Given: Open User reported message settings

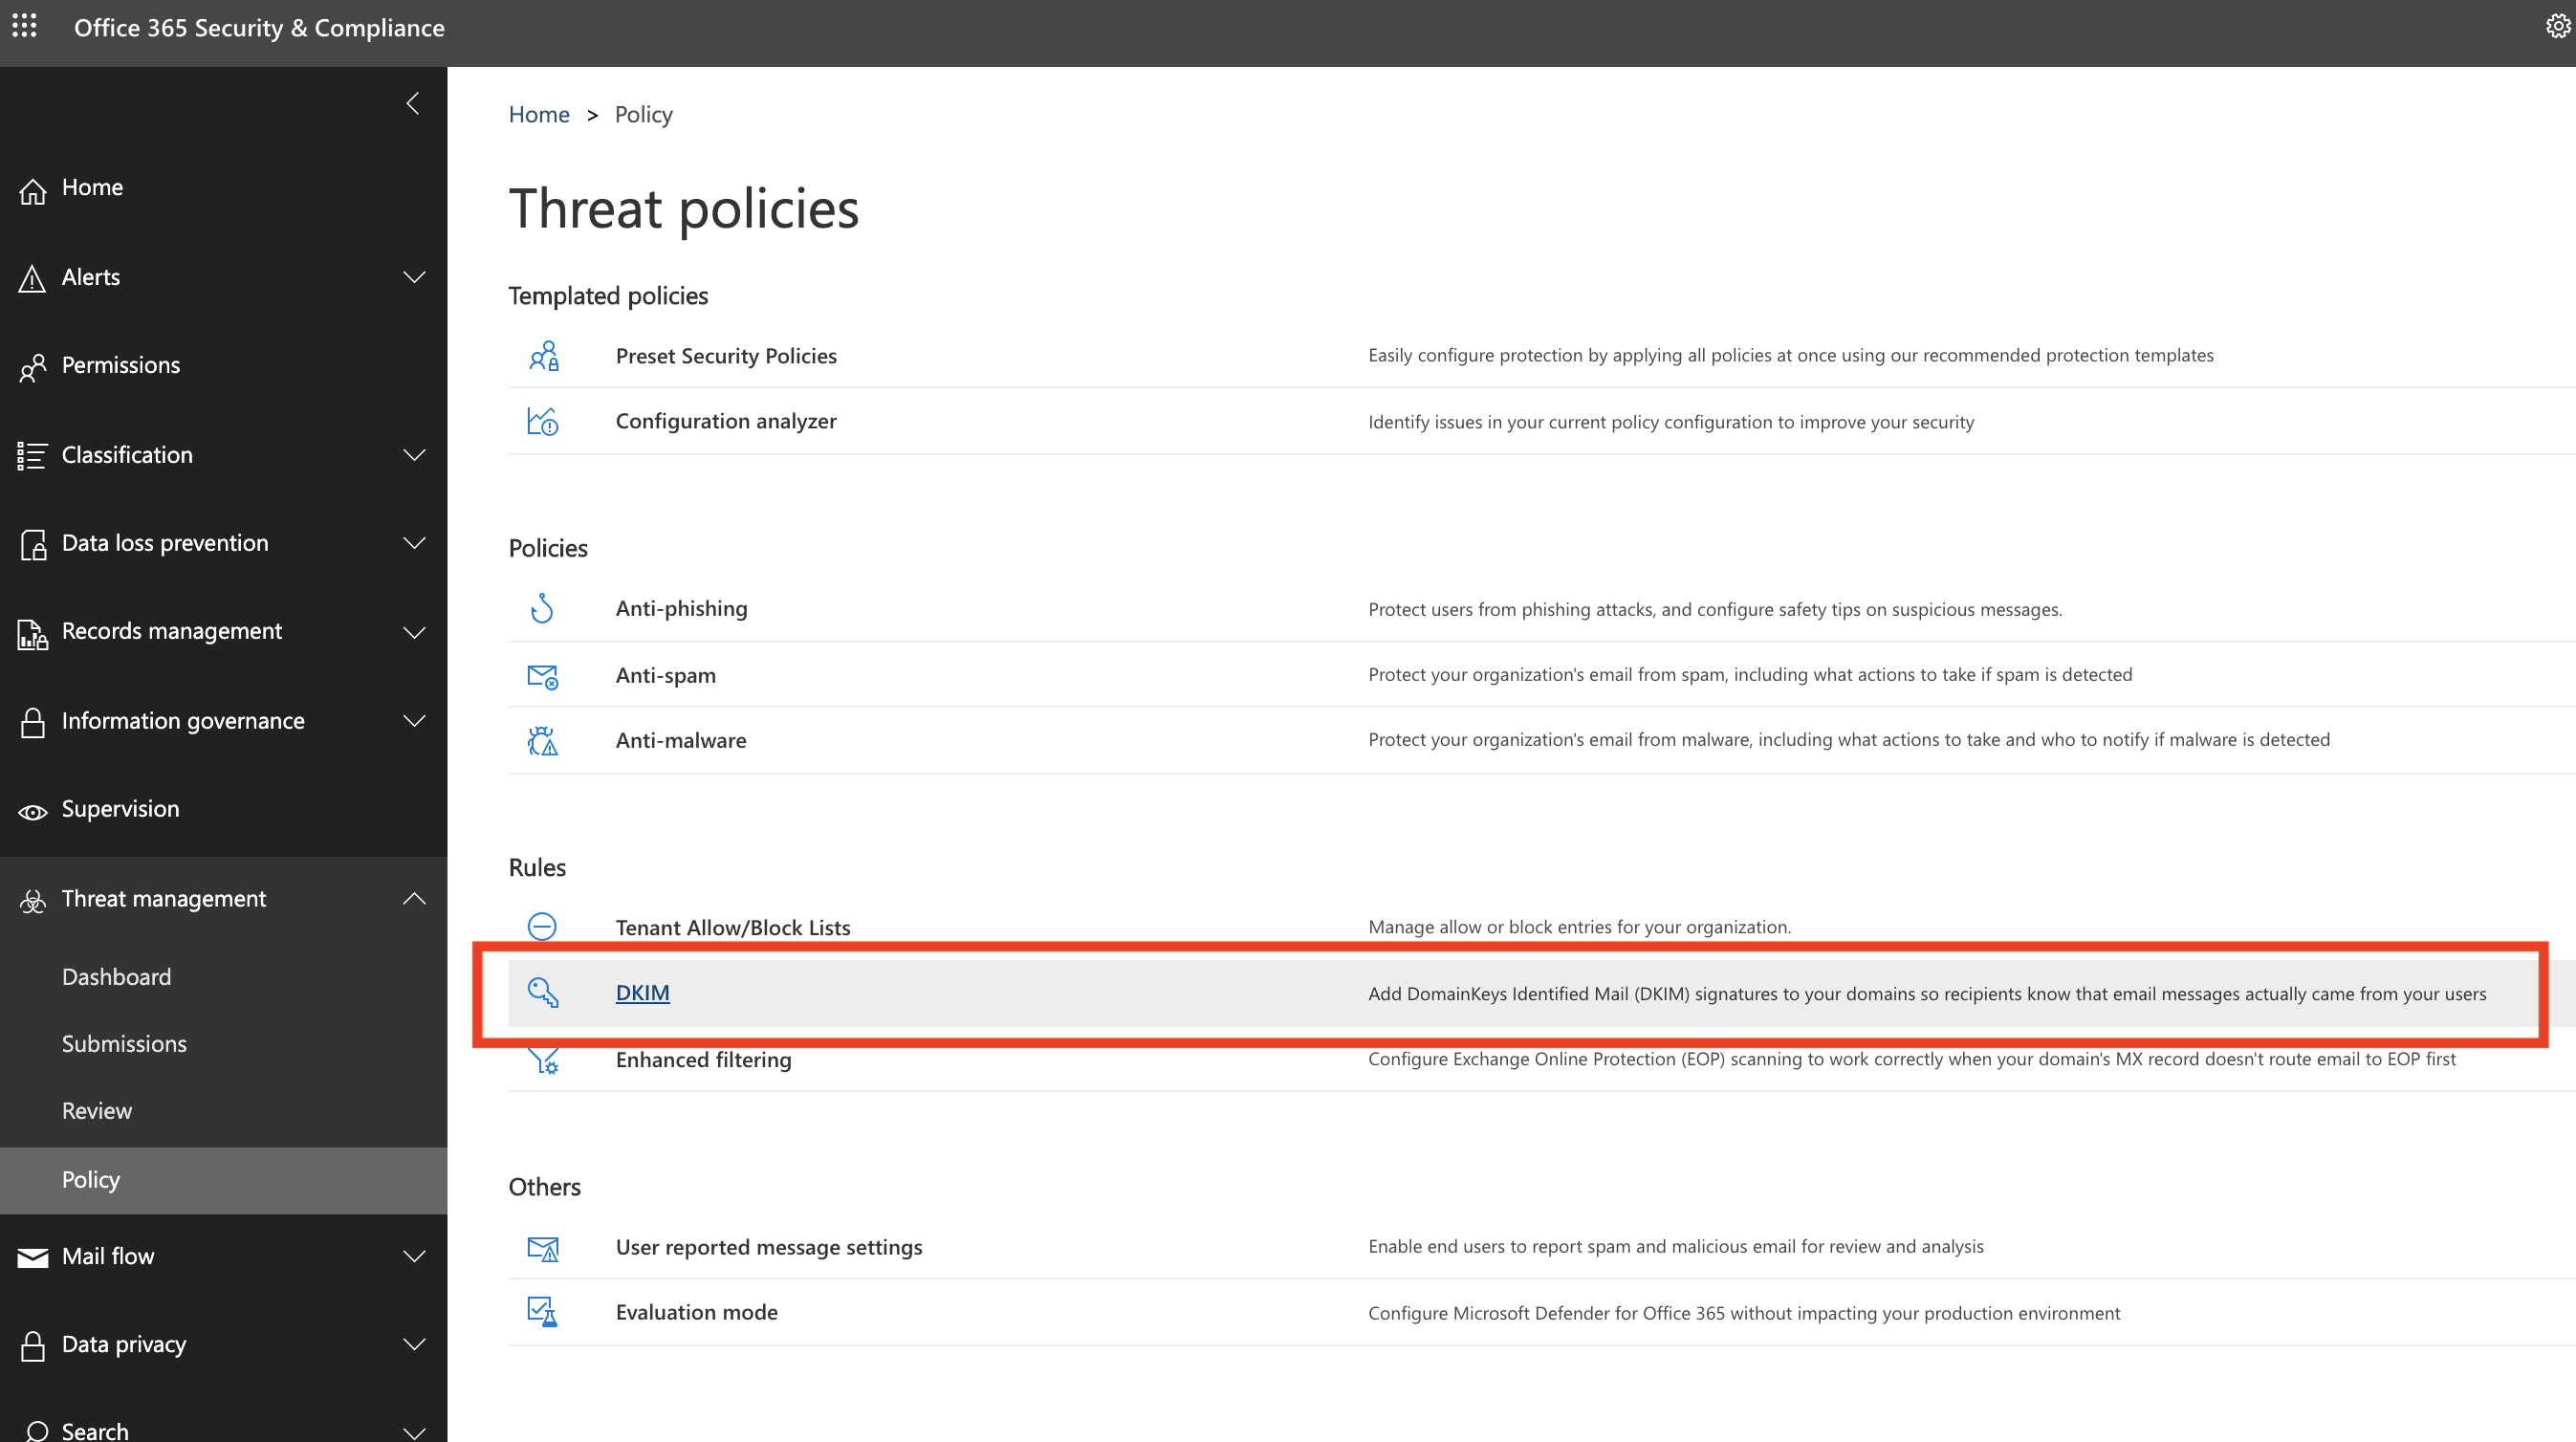Looking at the screenshot, I should [x=768, y=1246].
